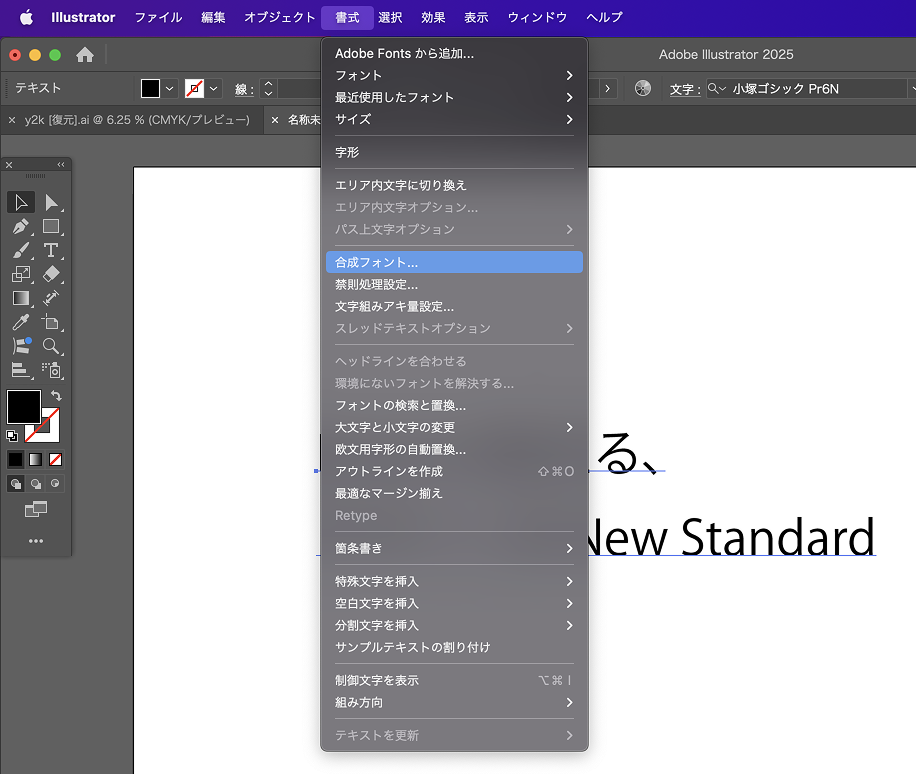Click control bar fill color swatch
Screen dimensions: 916x774
(x=150, y=89)
